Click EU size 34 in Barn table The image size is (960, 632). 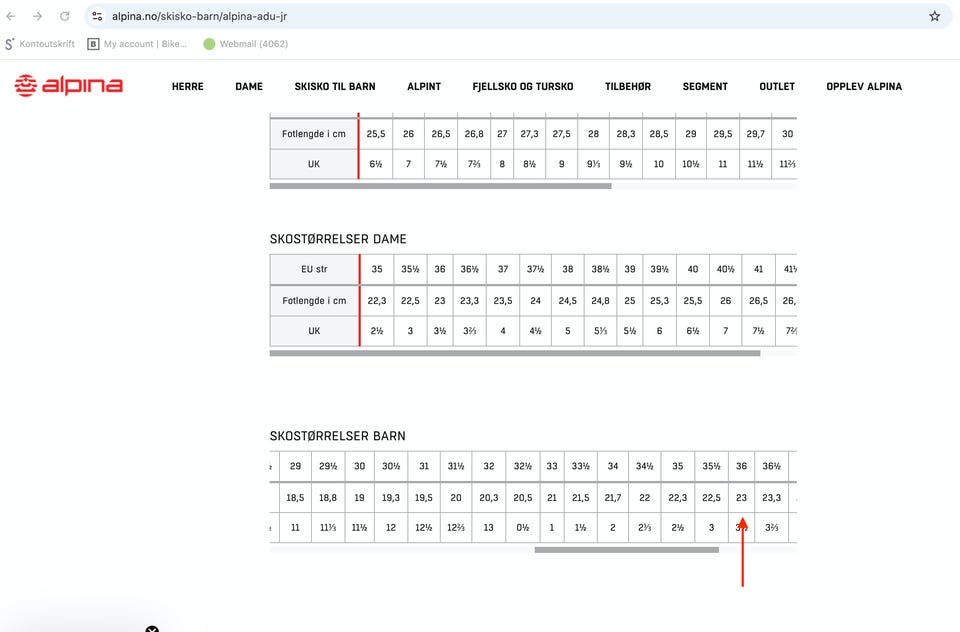613,466
